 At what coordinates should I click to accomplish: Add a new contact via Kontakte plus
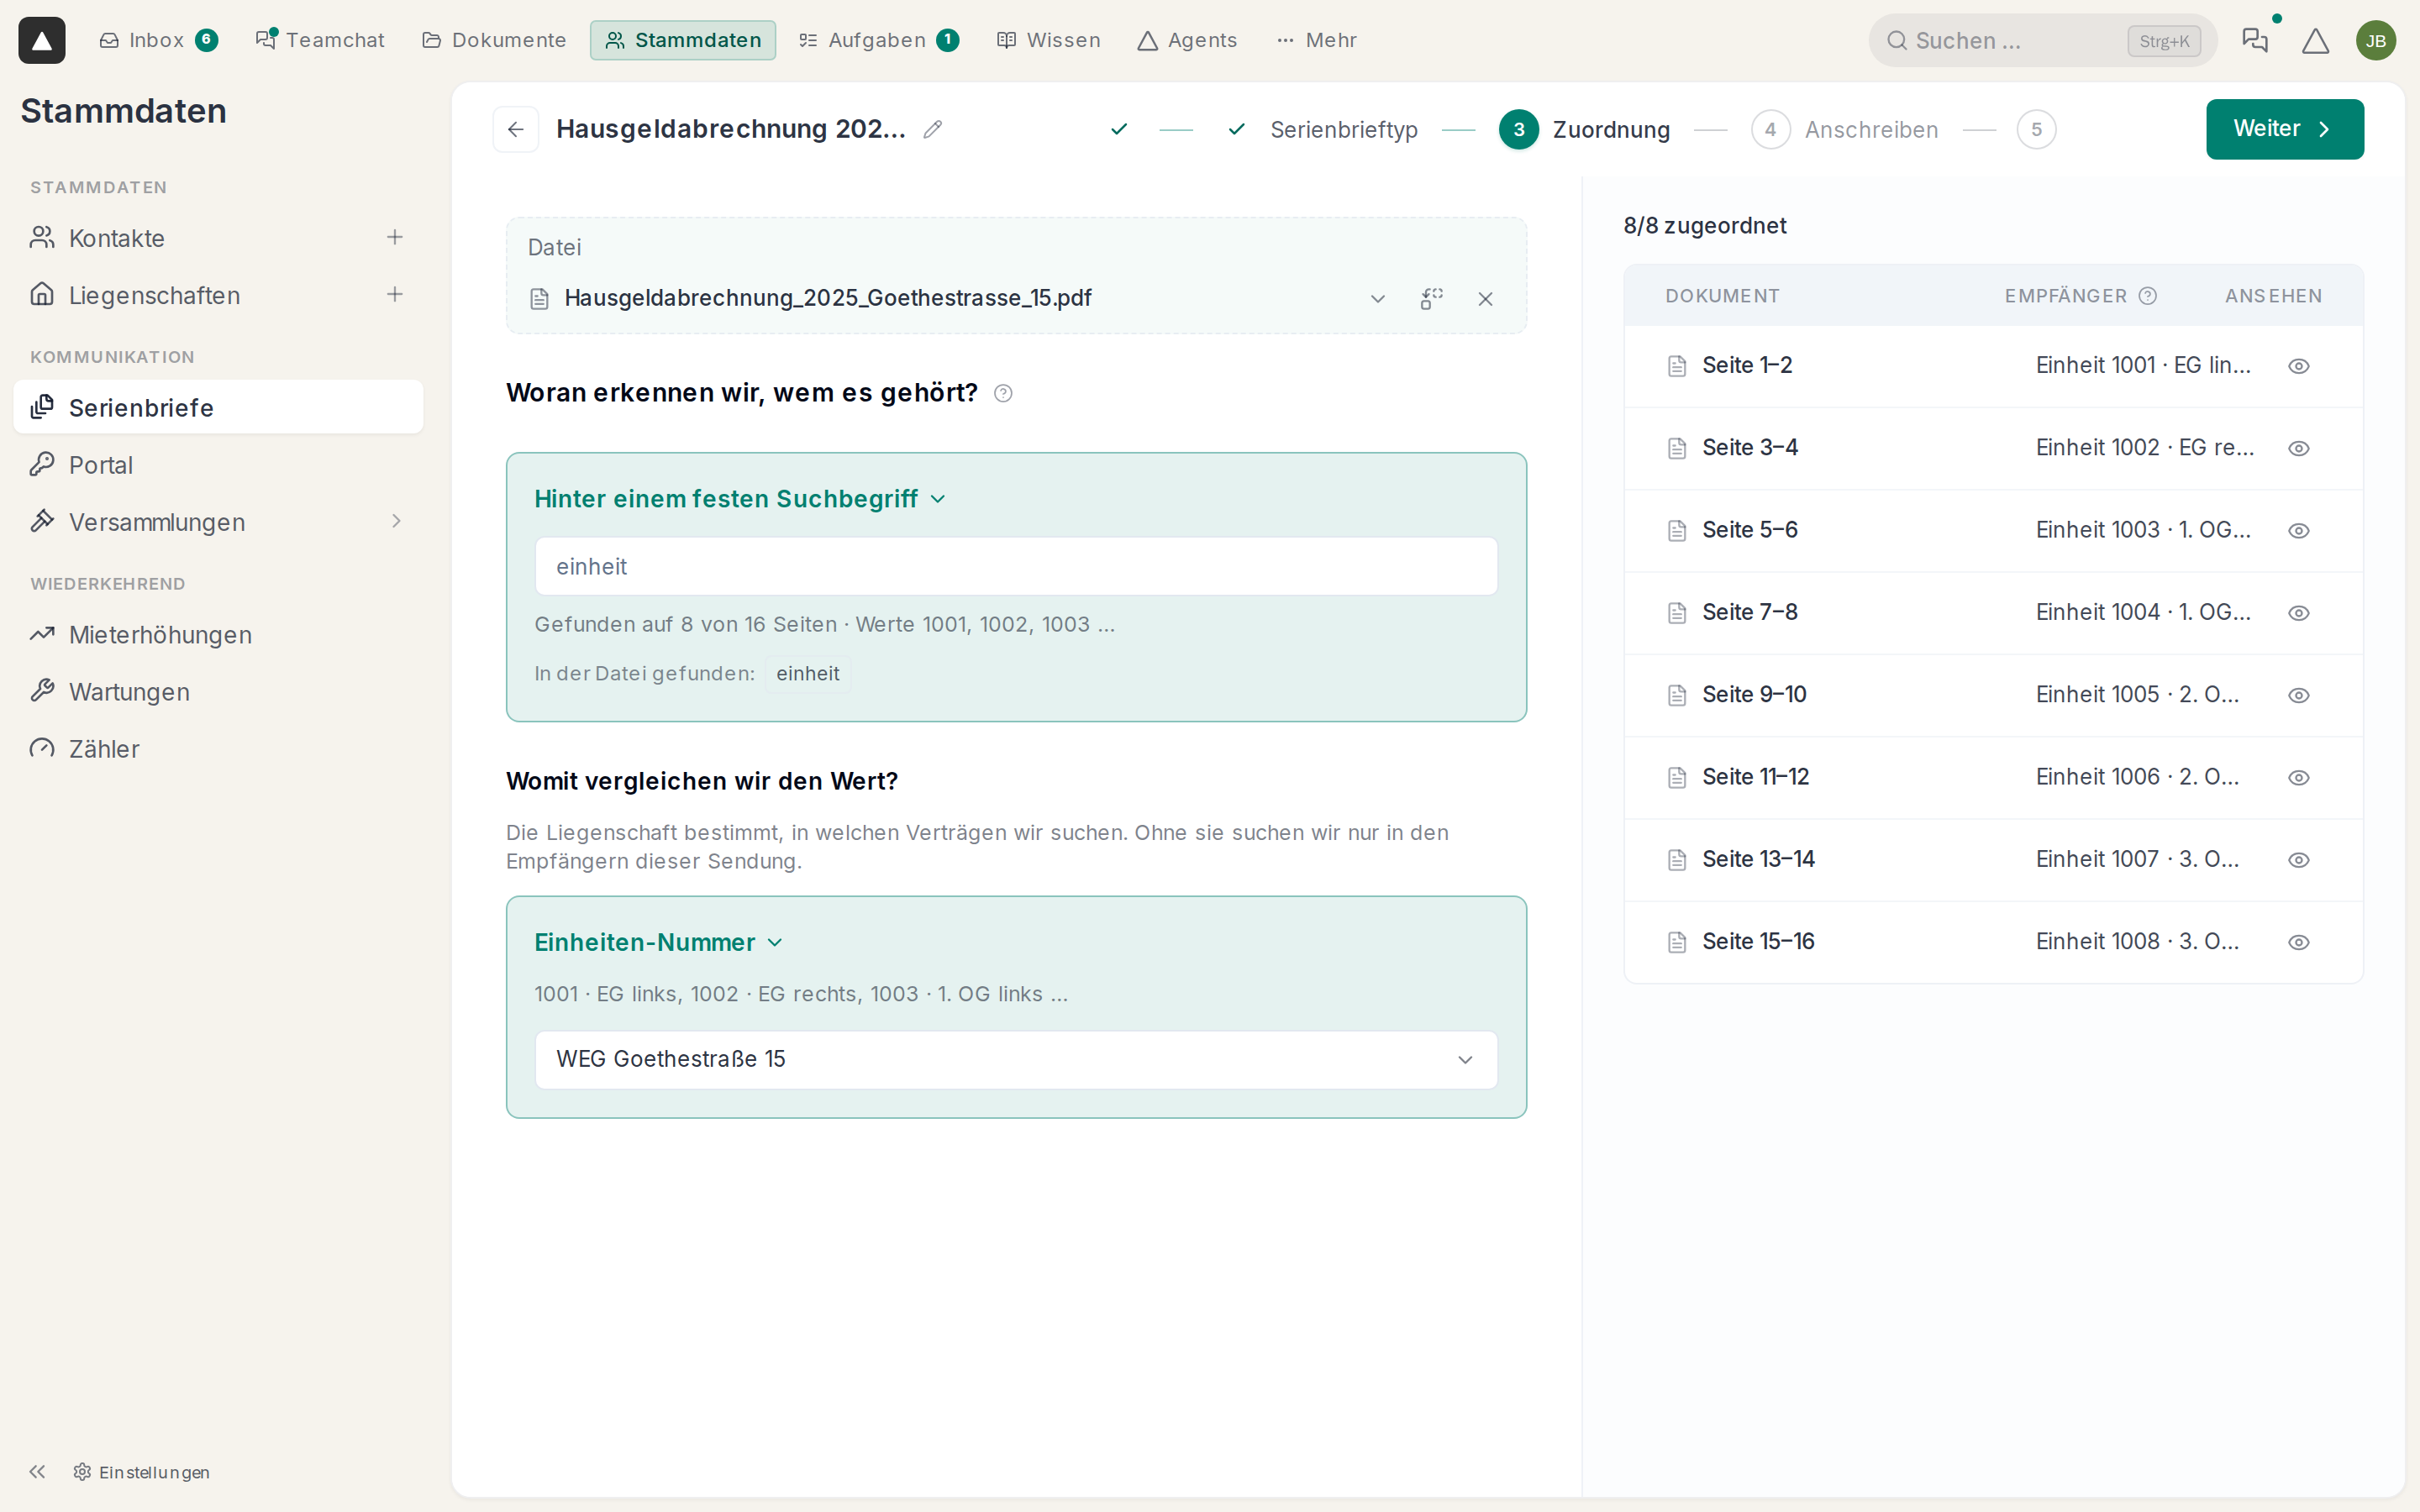tap(395, 237)
